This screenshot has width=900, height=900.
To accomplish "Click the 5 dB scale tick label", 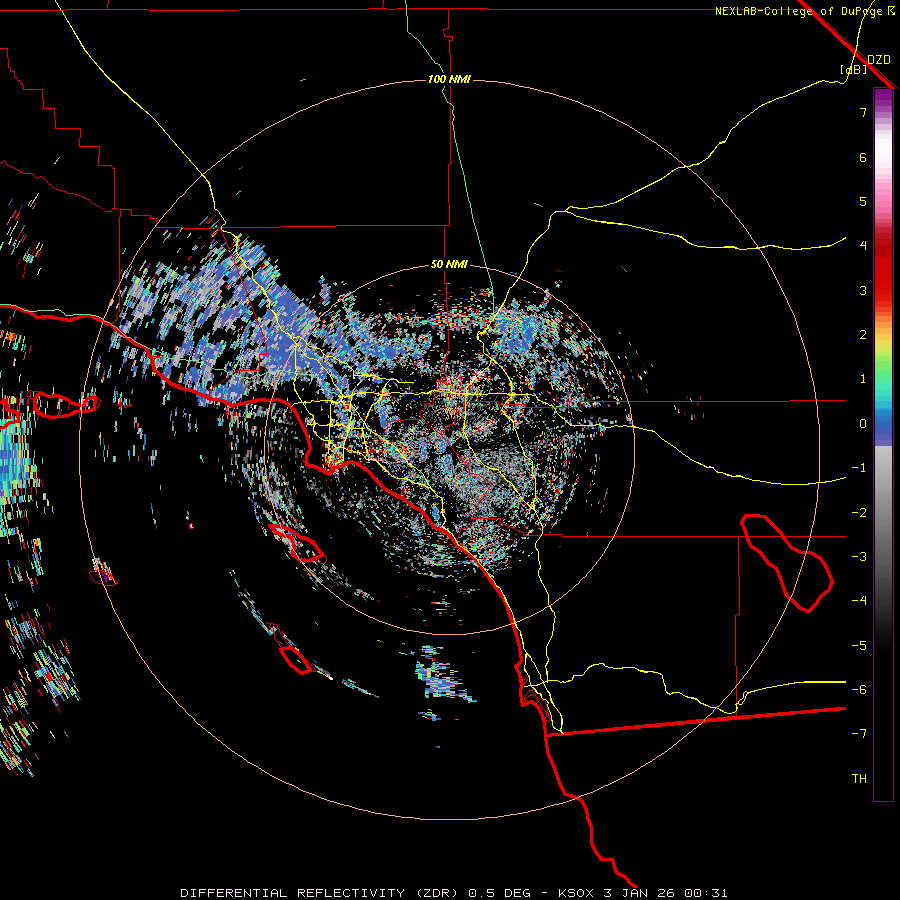I will (863, 201).
